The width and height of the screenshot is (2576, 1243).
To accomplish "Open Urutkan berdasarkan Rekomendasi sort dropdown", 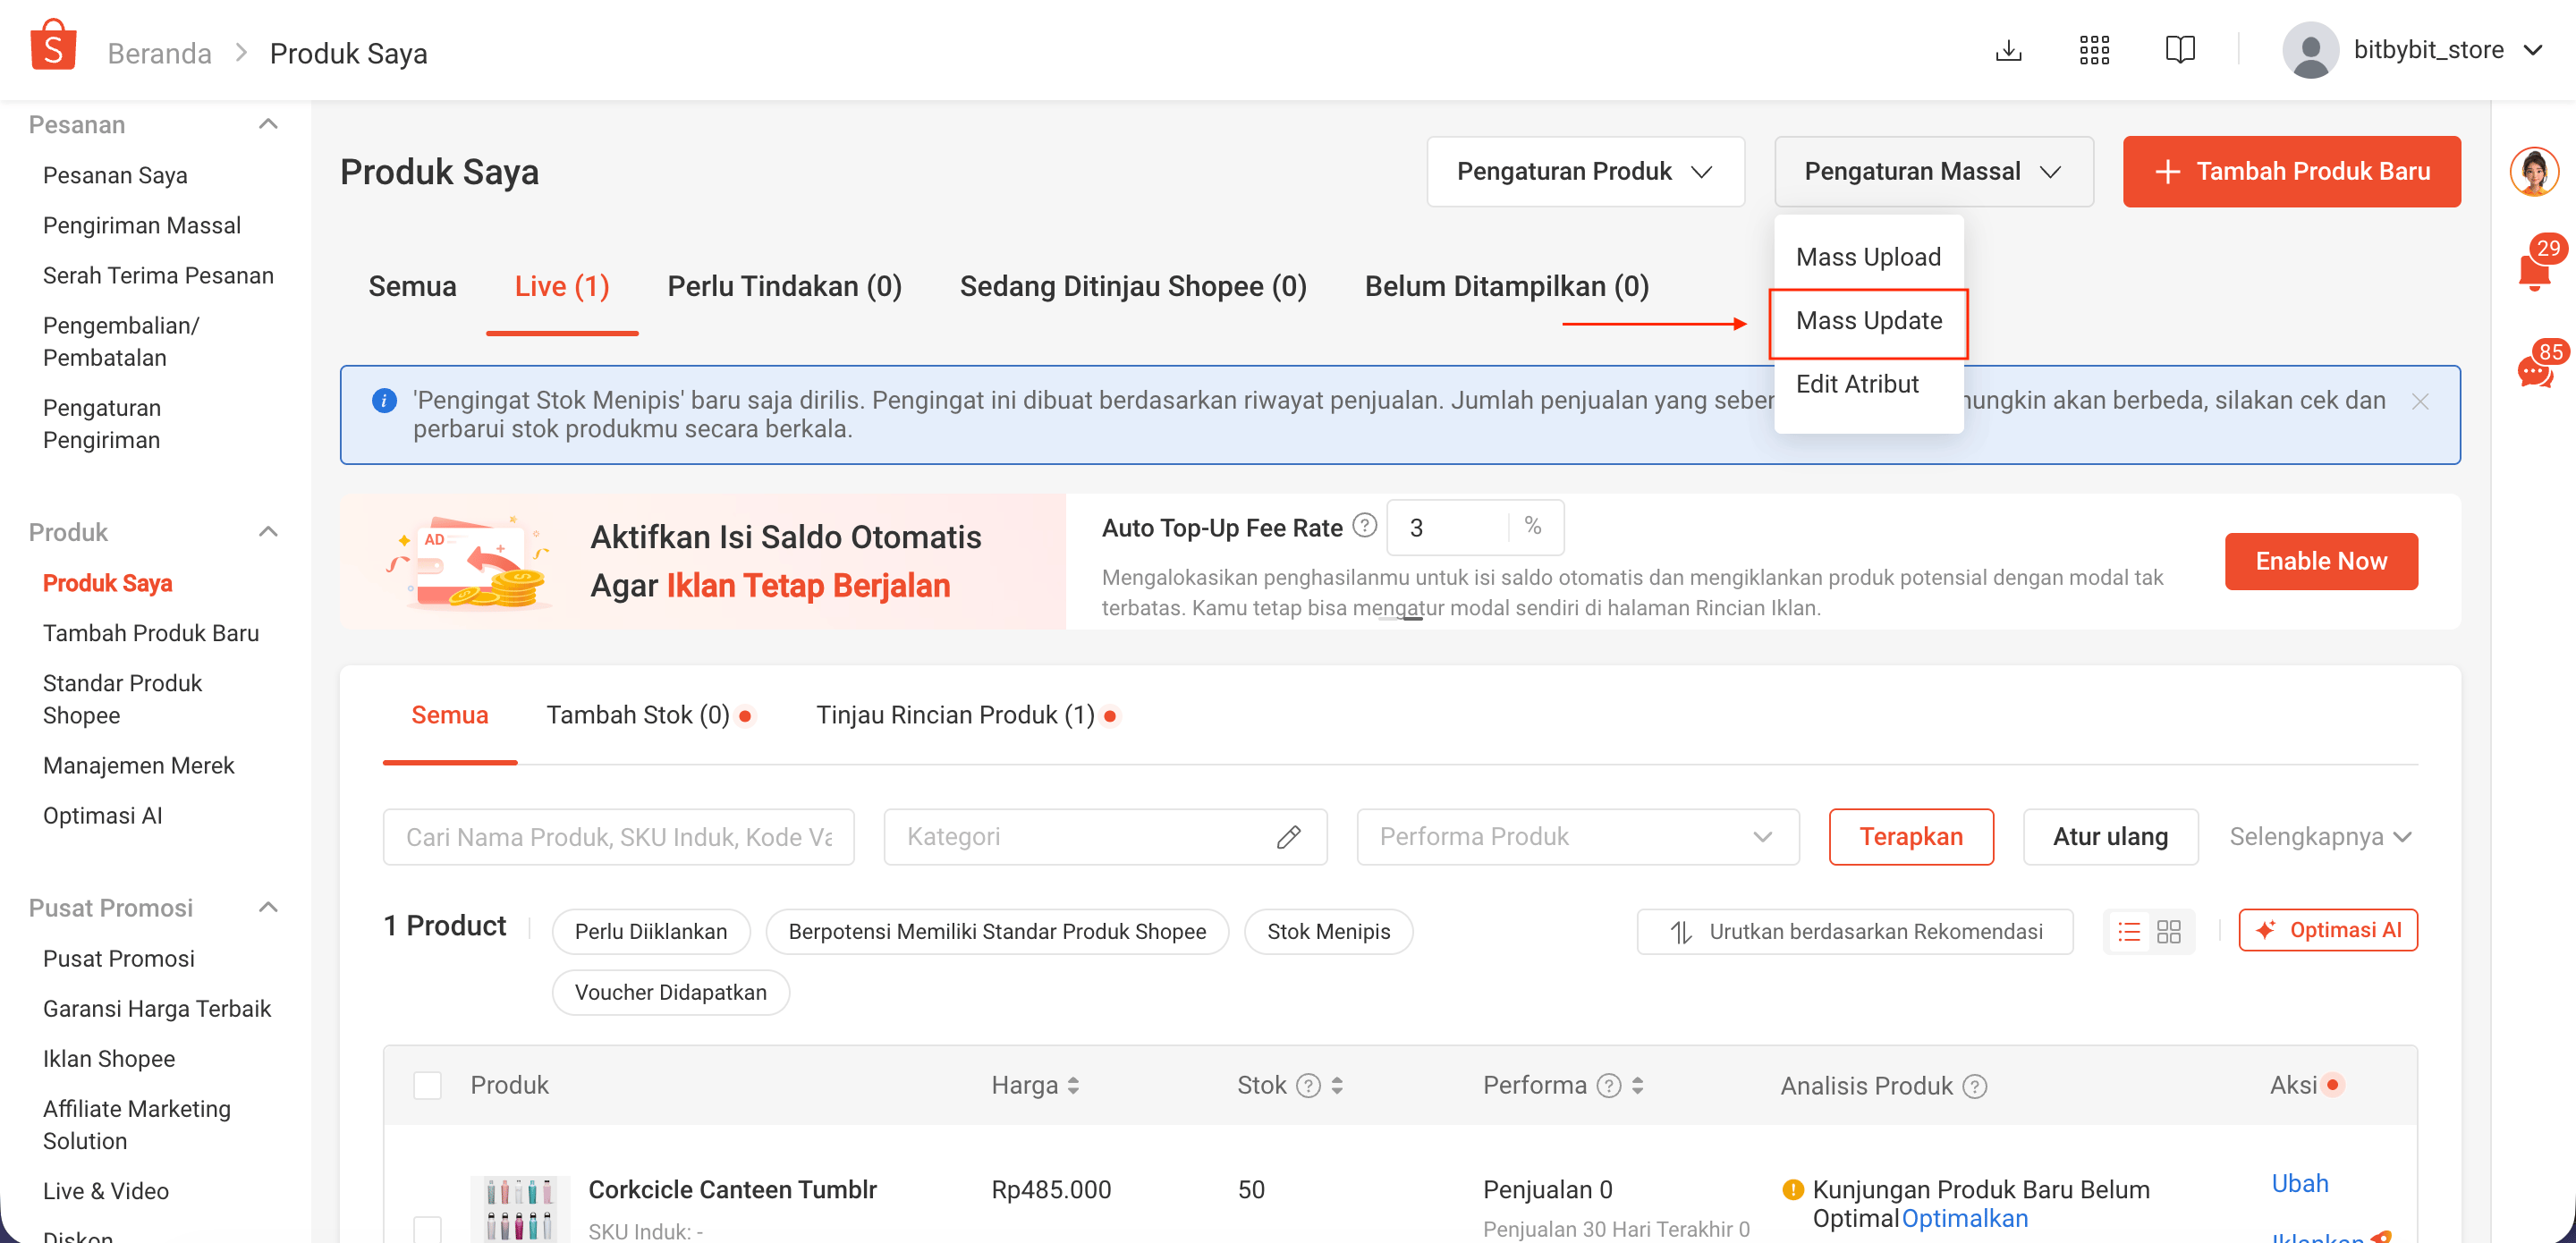I will pyautogui.click(x=1854, y=932).
